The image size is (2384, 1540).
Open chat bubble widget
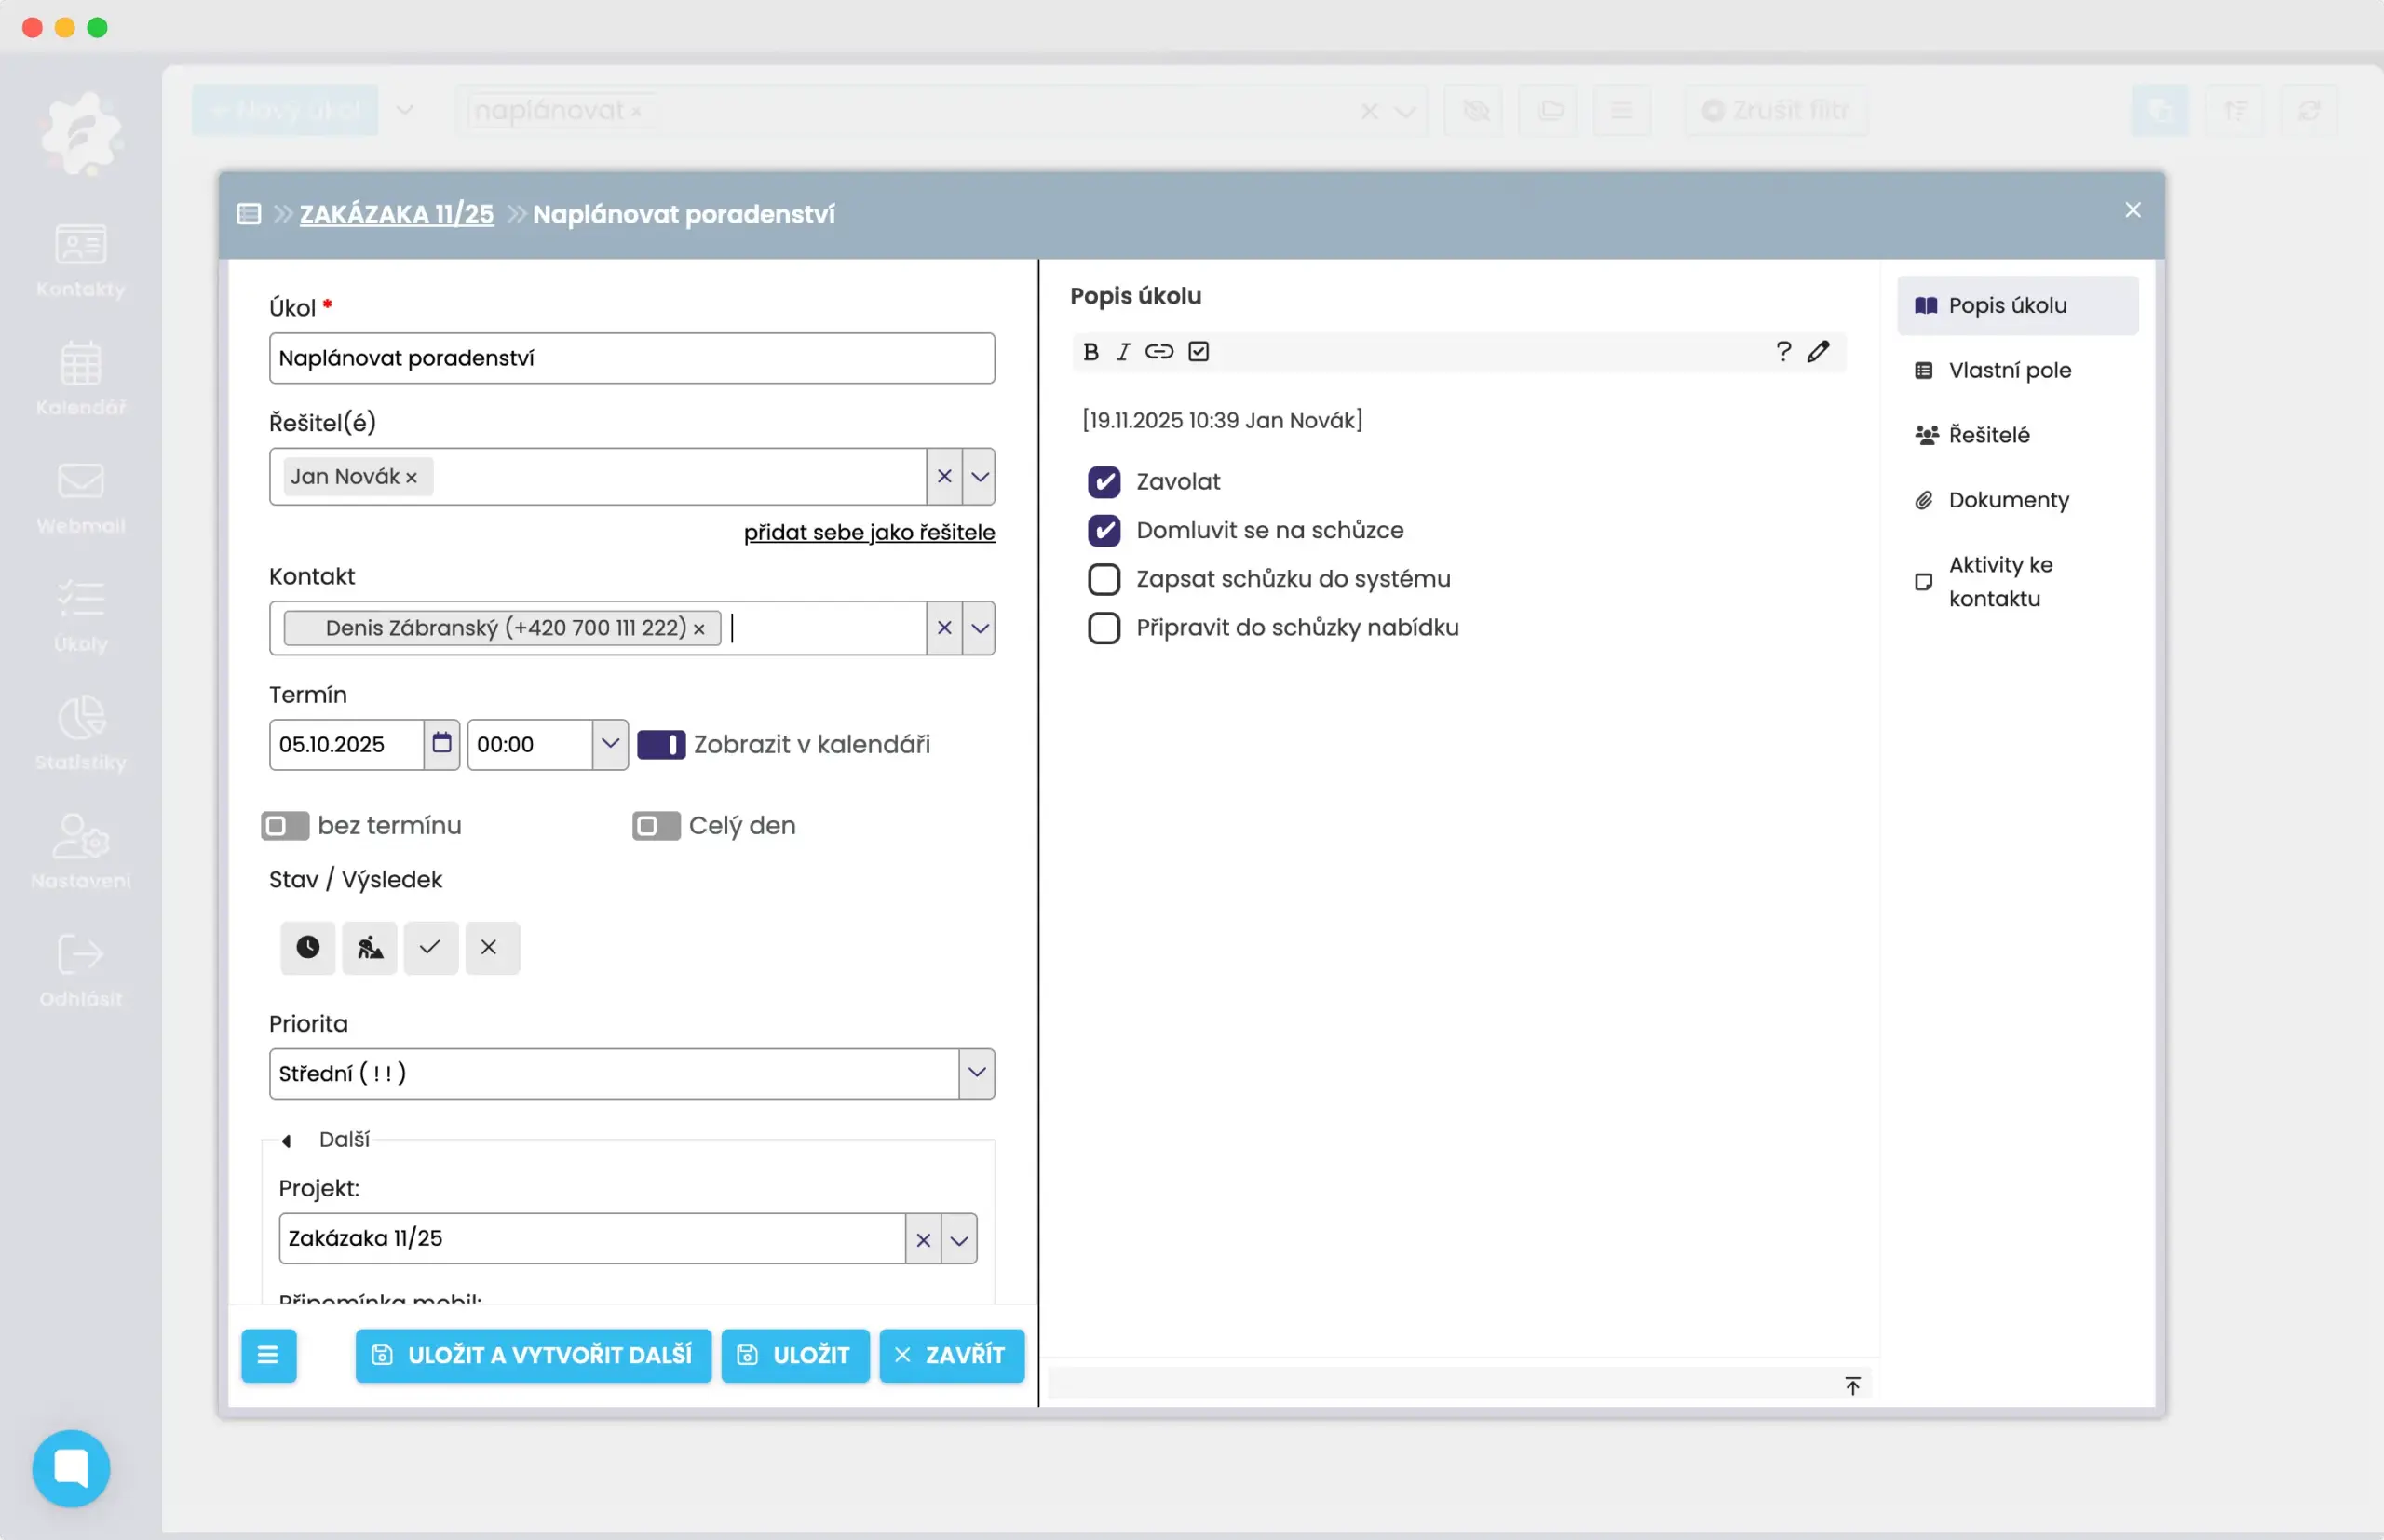click(71, 1467)
